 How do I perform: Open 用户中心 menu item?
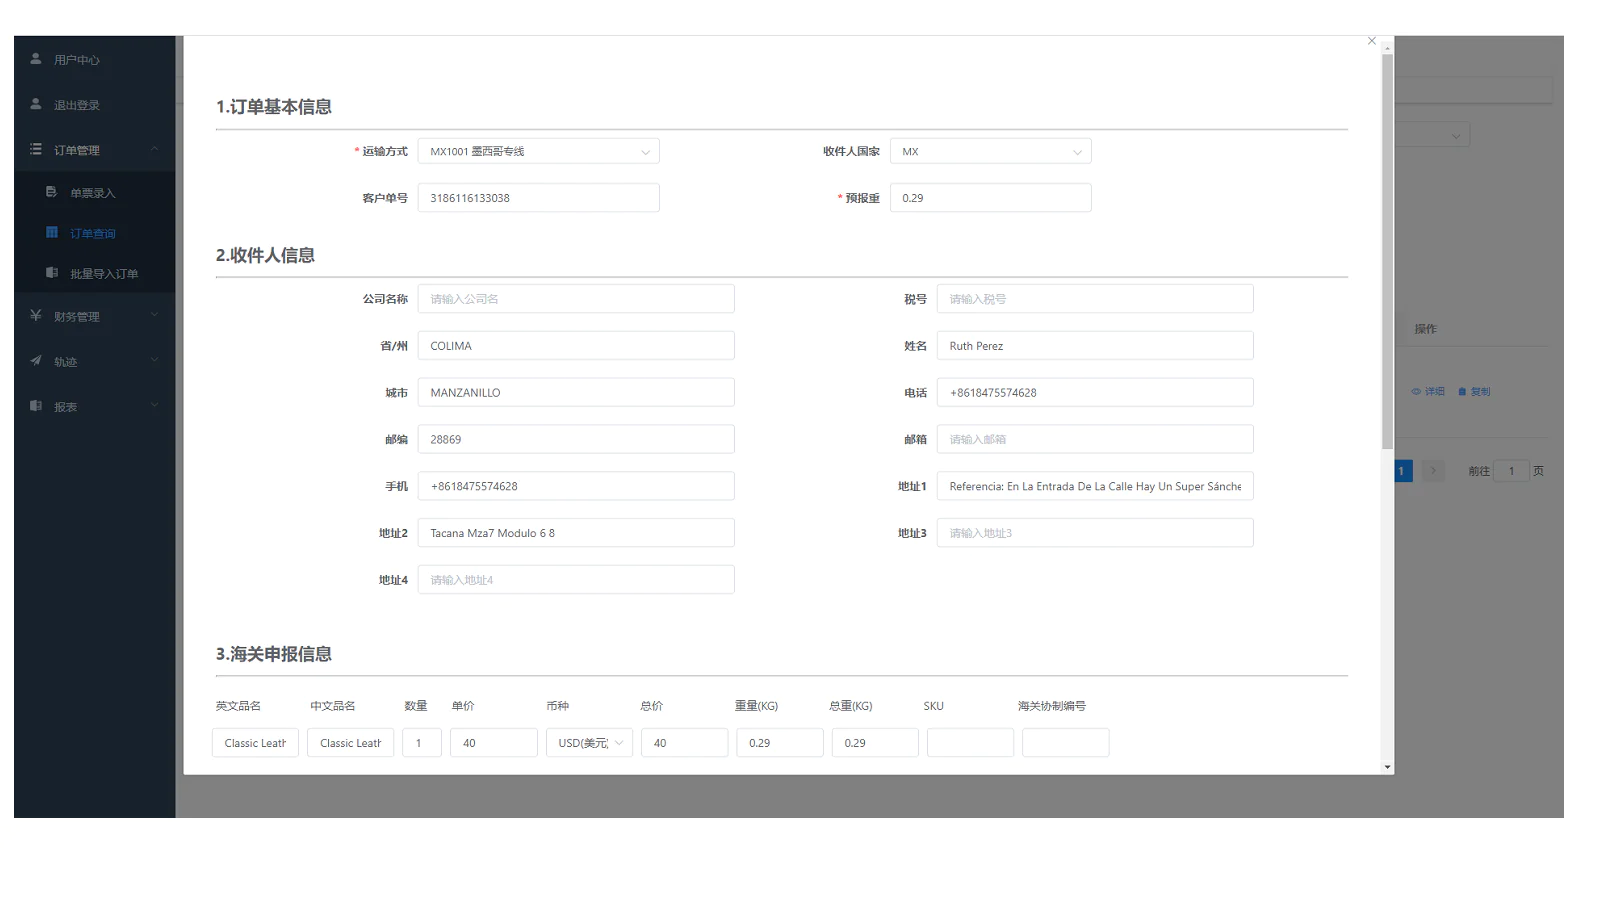coord(95,59)
